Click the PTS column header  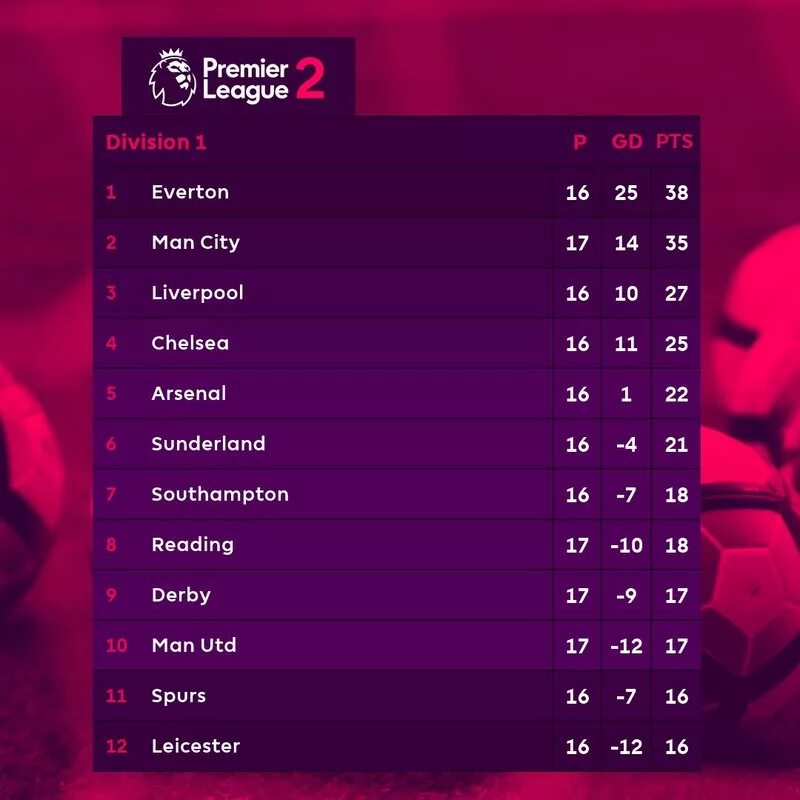coord(674,142)
